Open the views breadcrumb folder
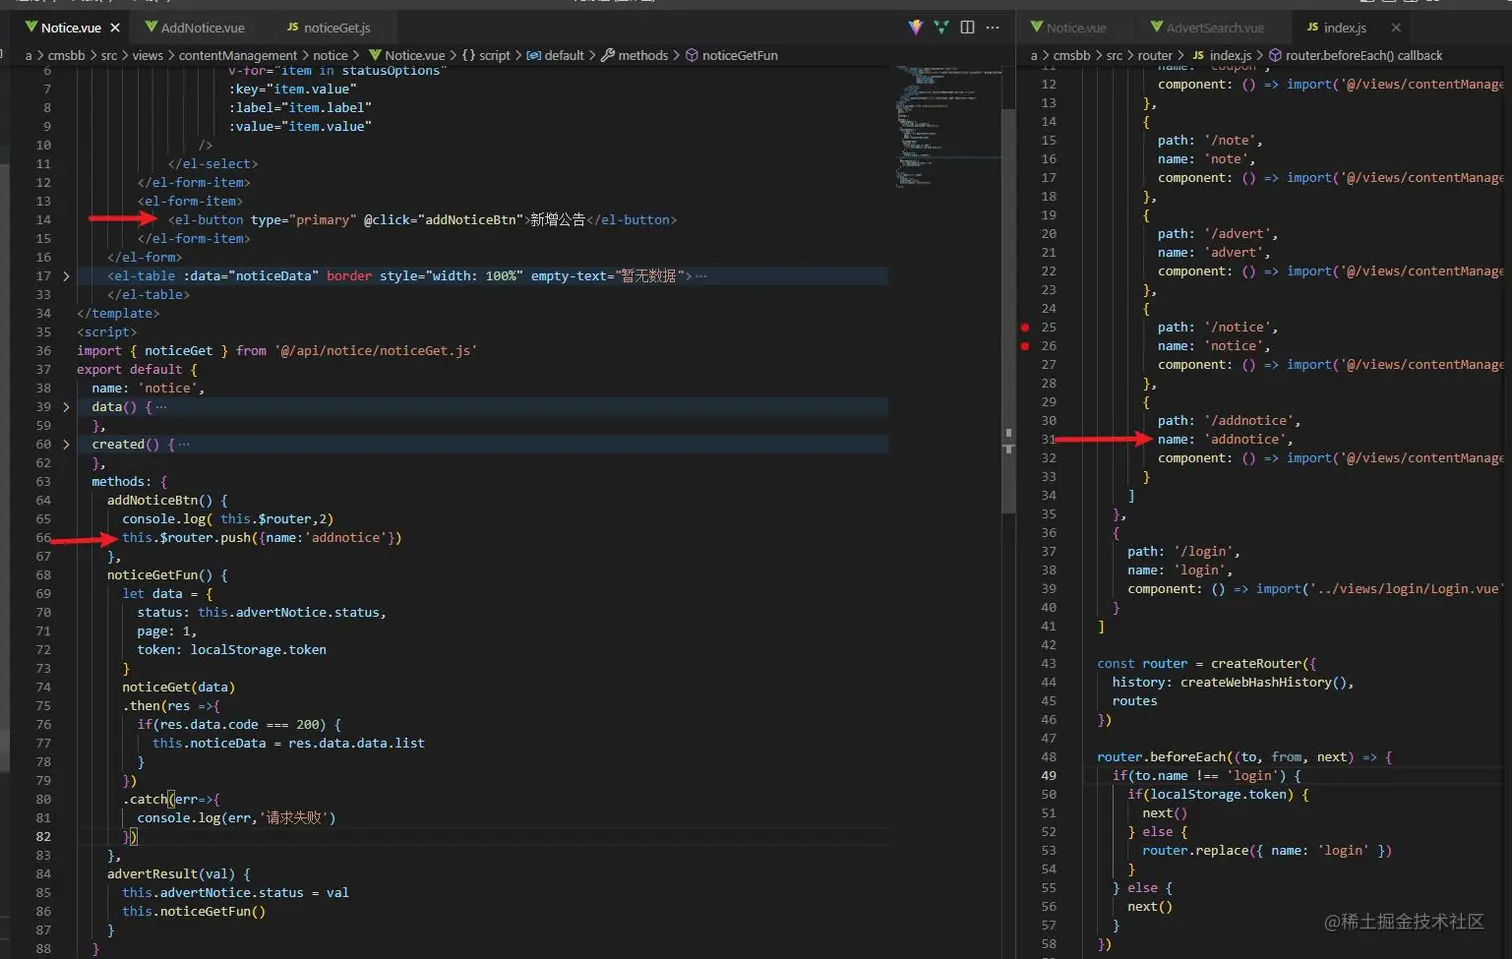Image resolution: width=1512 pixels, height=959 pixels. coord(147,55)
